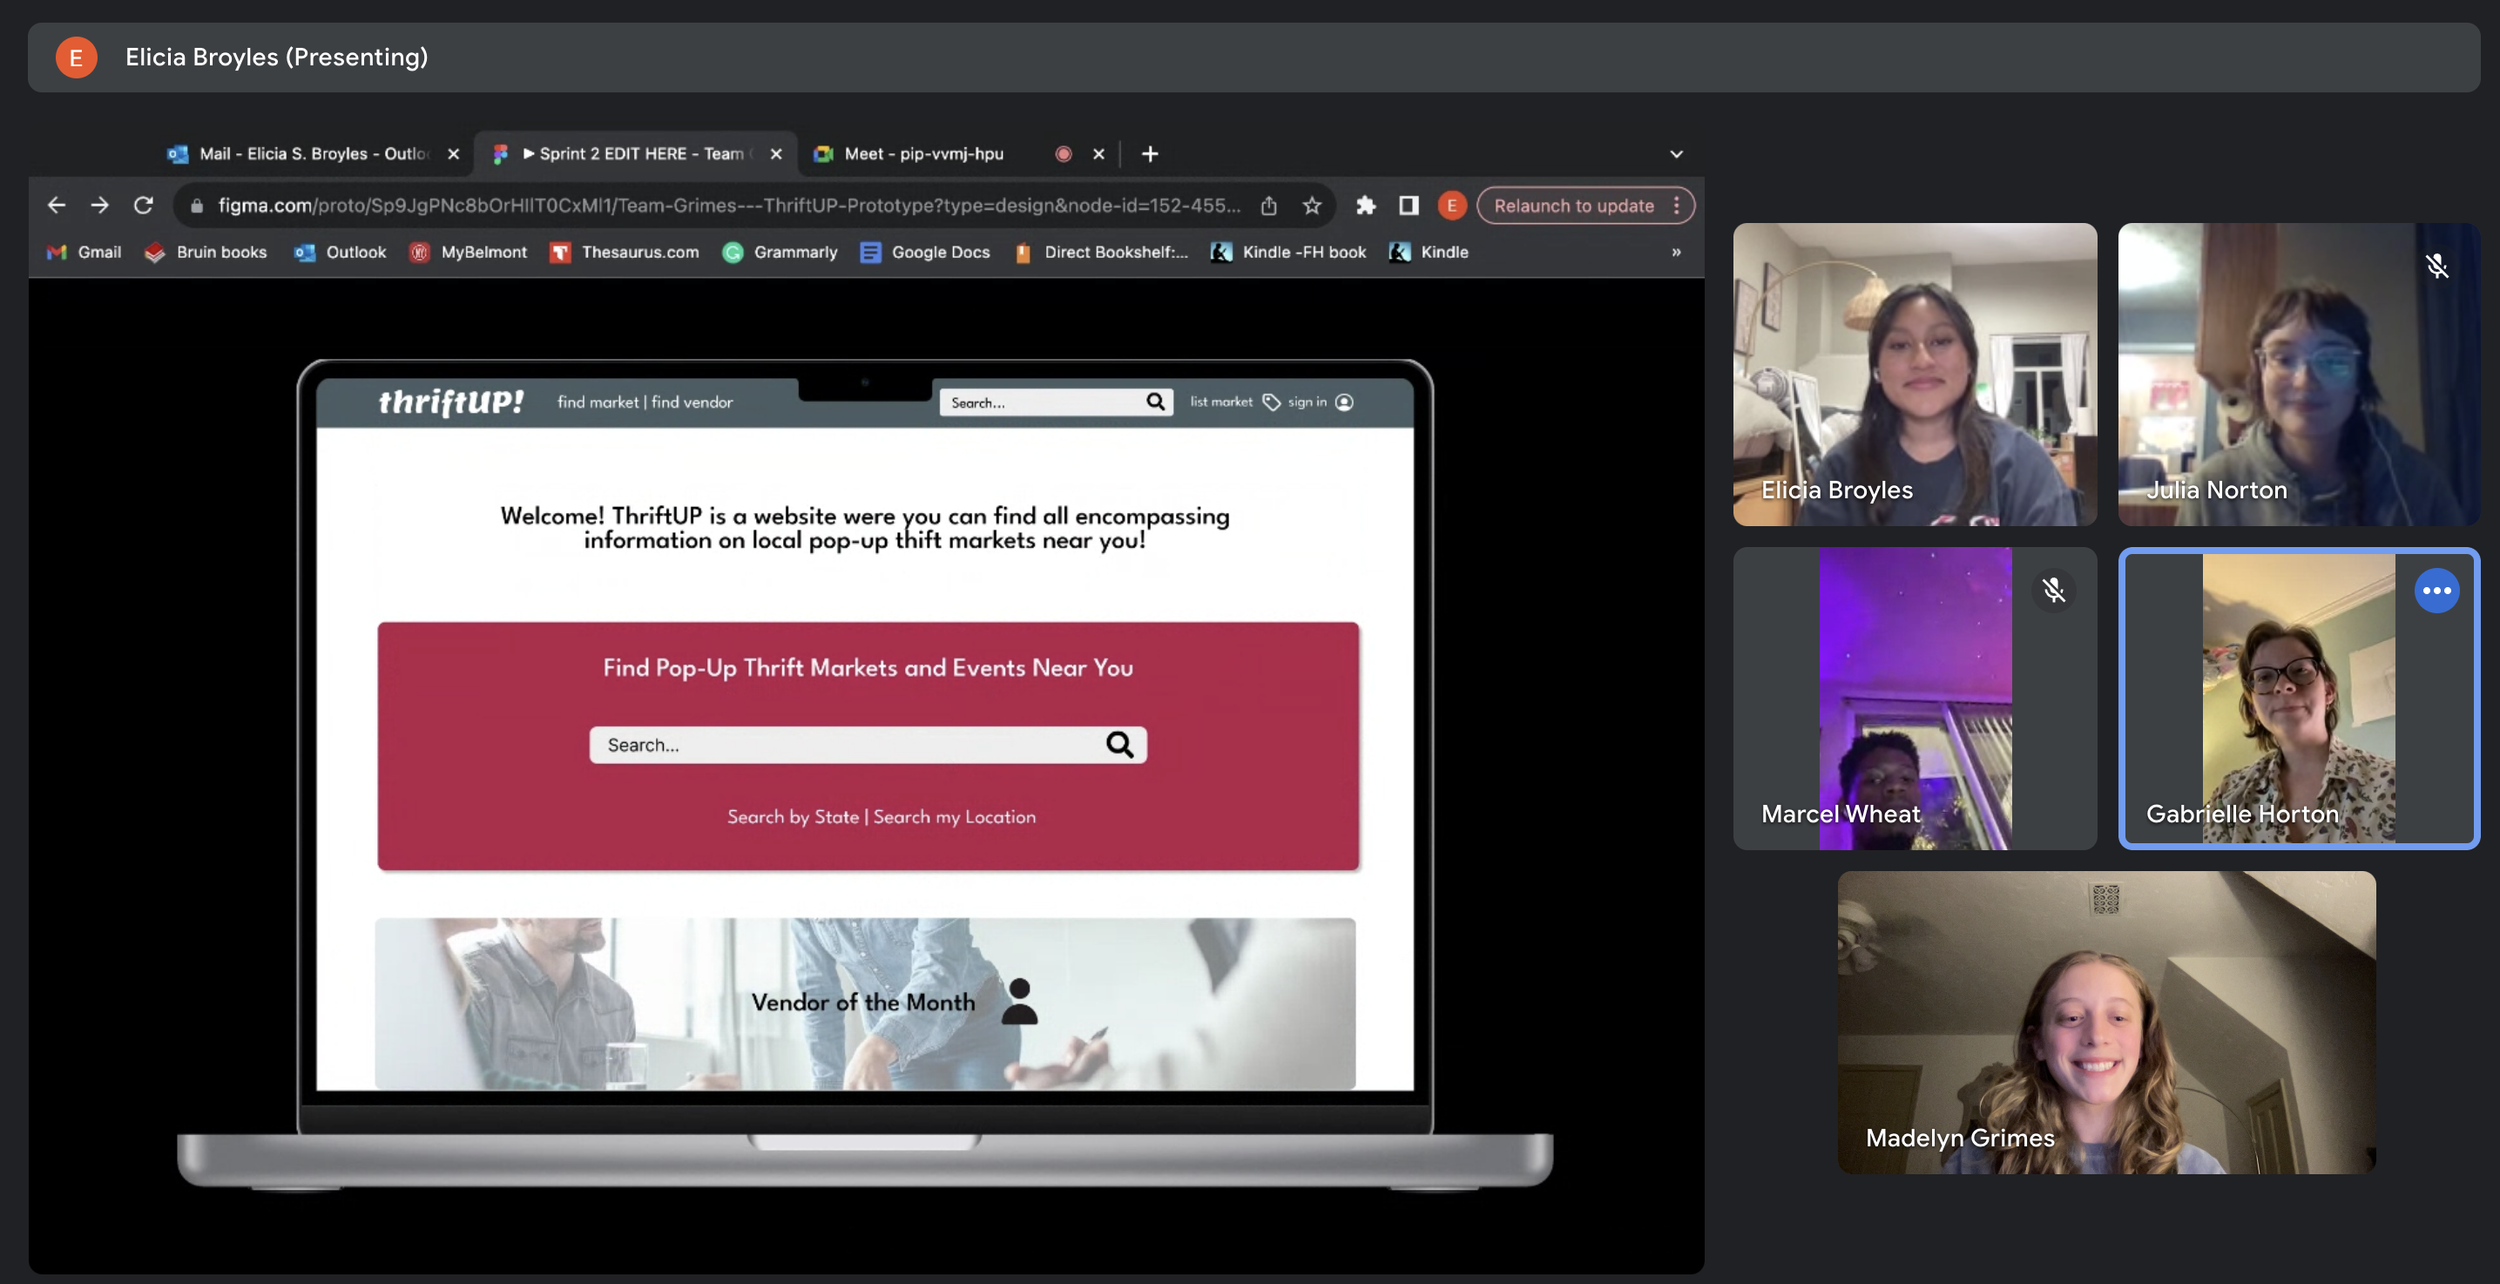Click Search by State link

click(x=792, y=816)
